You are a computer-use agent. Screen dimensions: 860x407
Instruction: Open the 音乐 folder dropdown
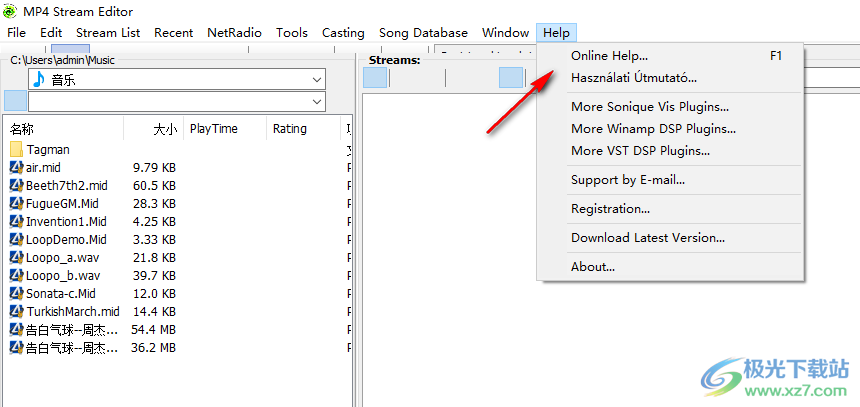coord(316,80)
